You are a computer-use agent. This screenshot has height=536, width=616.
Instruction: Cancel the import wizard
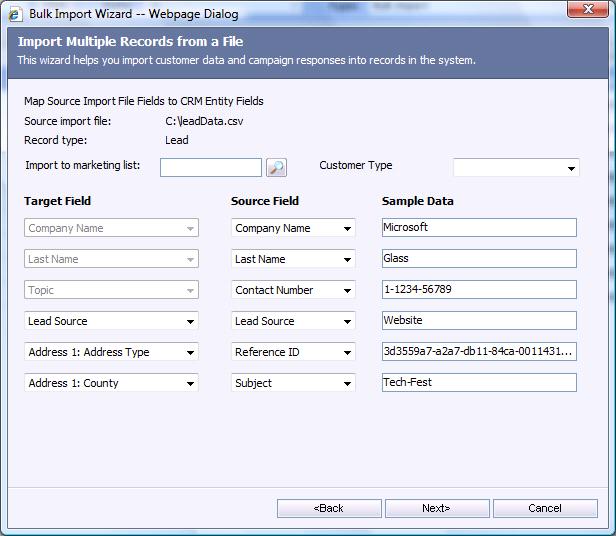pos(545,508)
